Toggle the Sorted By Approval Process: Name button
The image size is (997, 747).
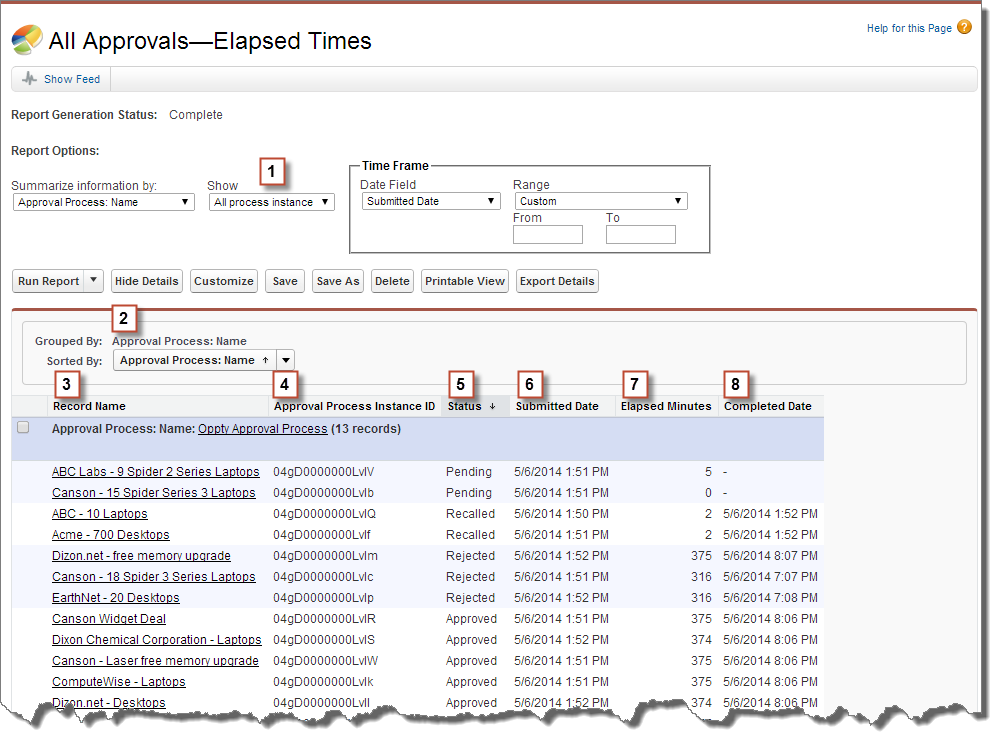point(195,360)
